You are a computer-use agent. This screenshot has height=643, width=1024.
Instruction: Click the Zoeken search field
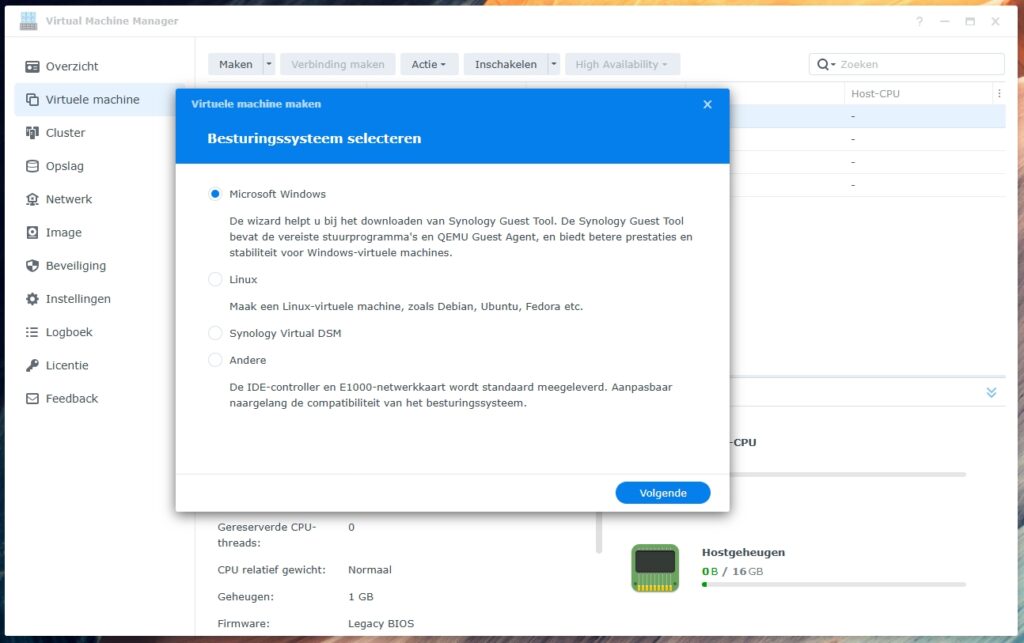pos(918,64)
